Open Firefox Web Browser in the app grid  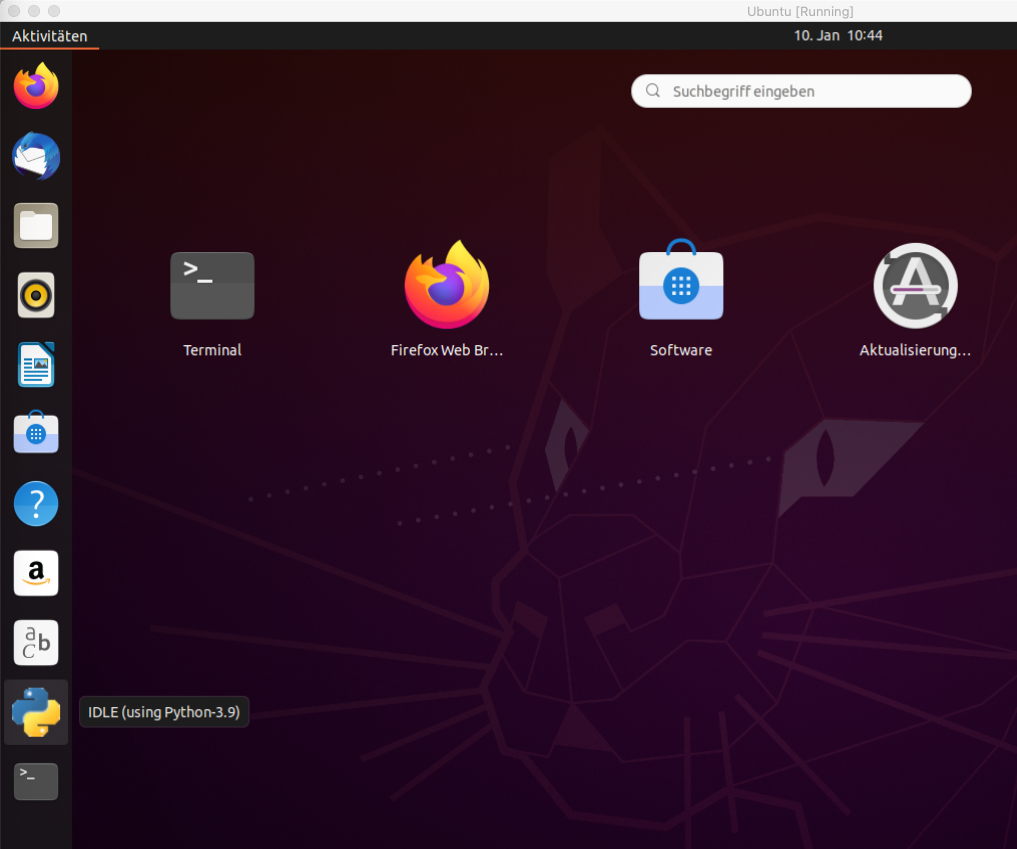pyautogui.click(x=447, y=285)
